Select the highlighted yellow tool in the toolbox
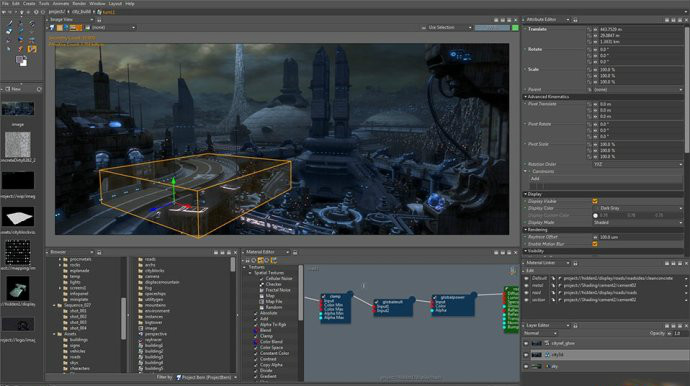The height and width of the screenshot is (386, 690). coord(32,49)
